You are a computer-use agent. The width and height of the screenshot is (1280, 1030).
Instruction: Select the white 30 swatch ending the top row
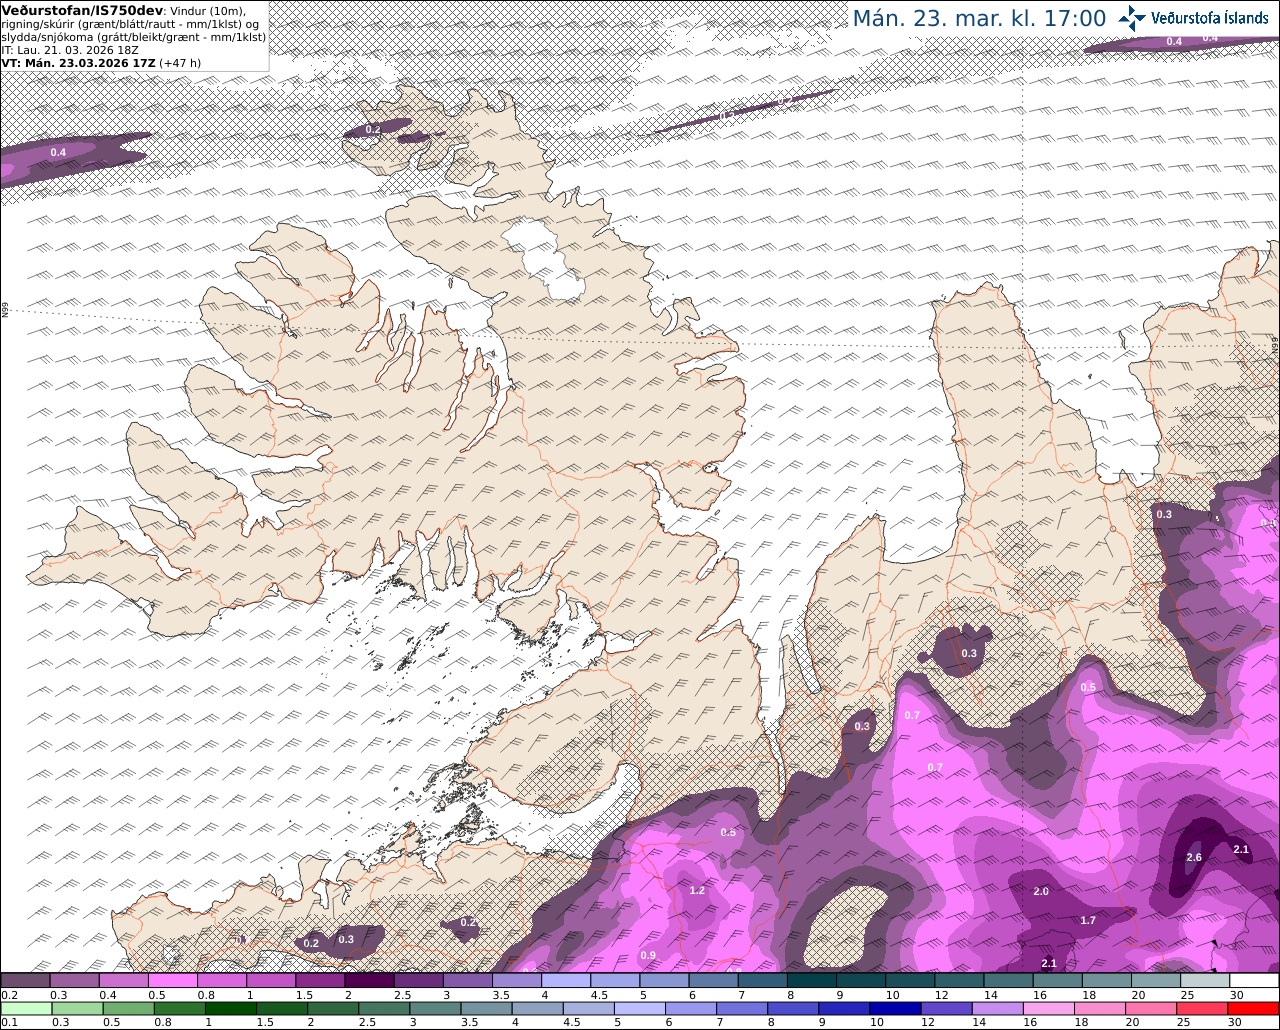(x=1255, y=981)
